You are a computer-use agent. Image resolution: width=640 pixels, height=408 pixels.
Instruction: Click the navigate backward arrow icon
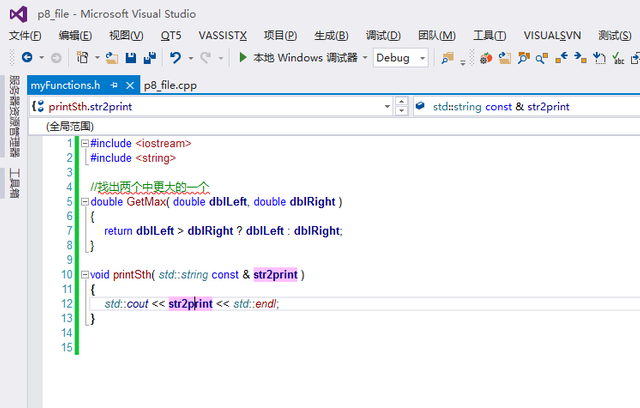(27, 58)
